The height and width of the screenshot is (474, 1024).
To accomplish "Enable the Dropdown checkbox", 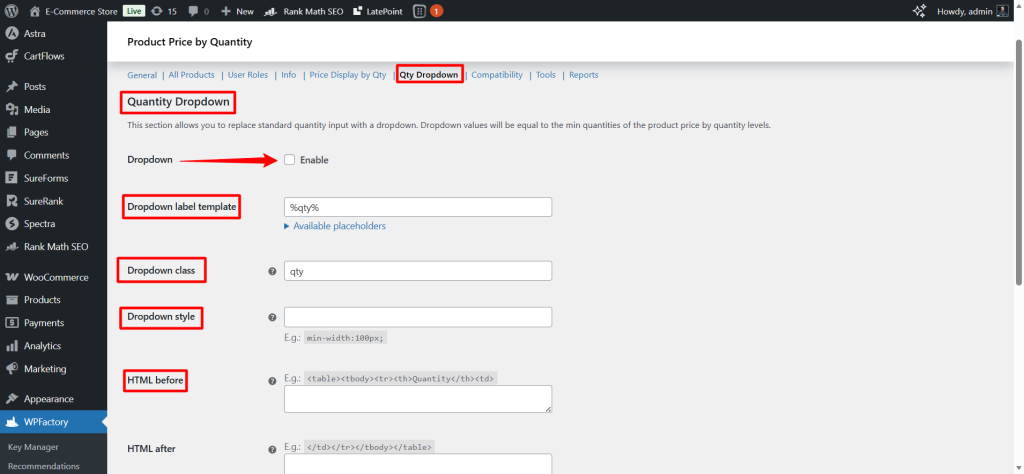I will coord(290,160).
